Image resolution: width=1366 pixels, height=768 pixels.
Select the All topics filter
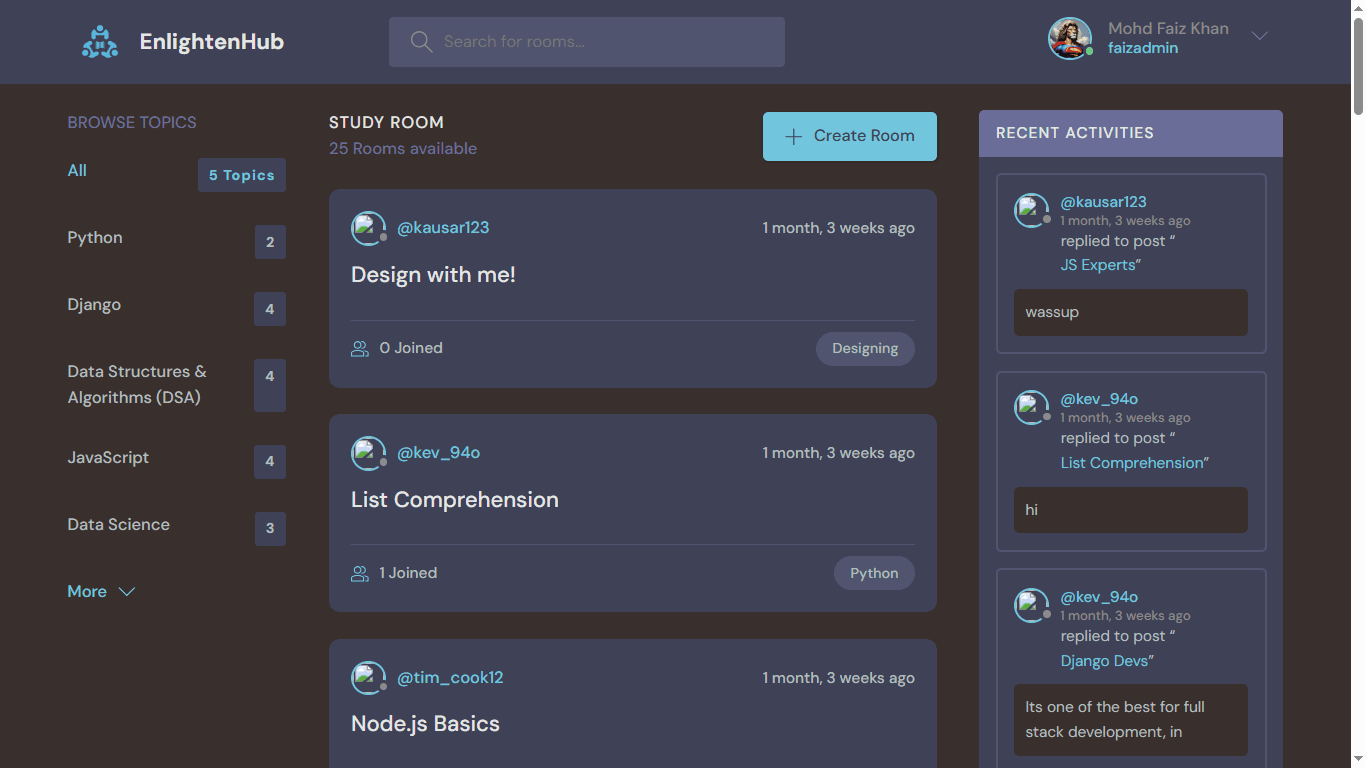coord(77,171)
